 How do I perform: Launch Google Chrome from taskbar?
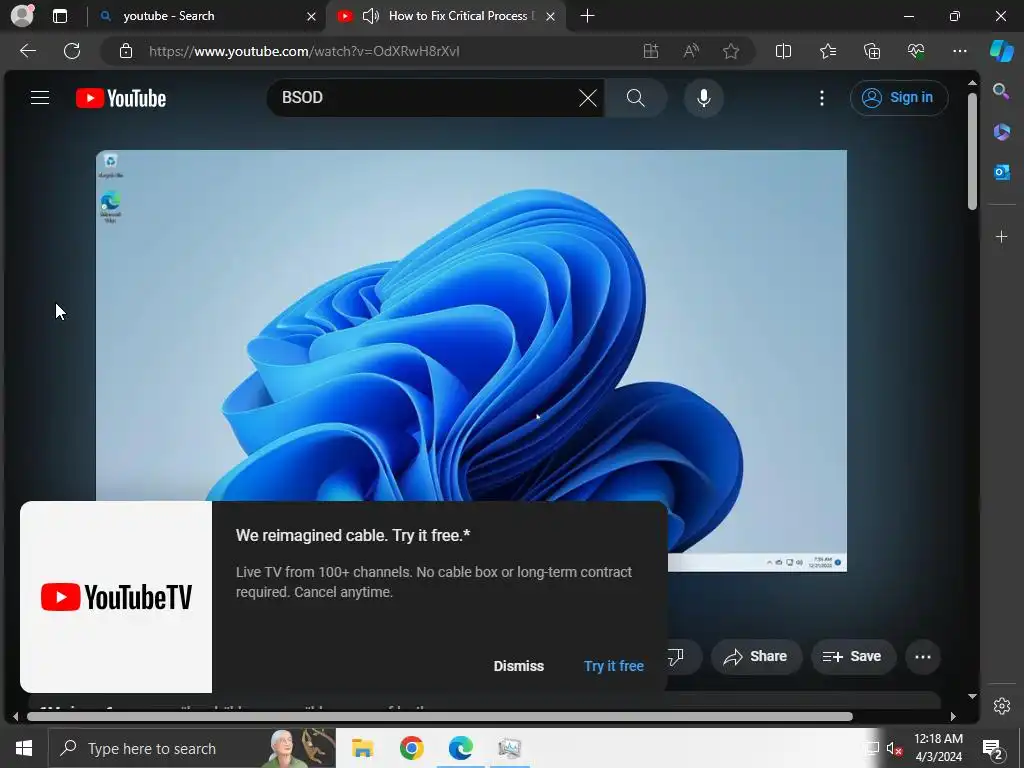[x=411, y=748]
